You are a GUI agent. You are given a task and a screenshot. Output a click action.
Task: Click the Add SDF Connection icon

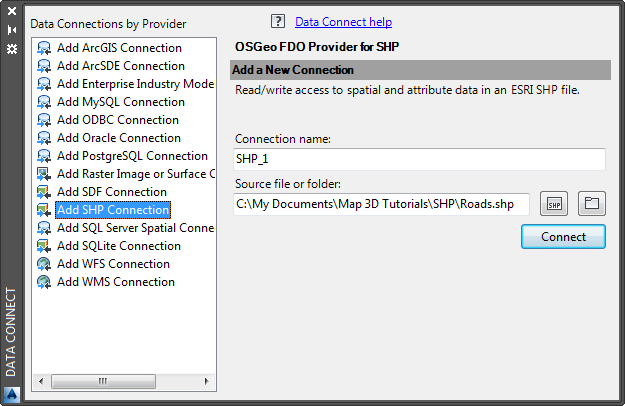click(x=44, y=192)
